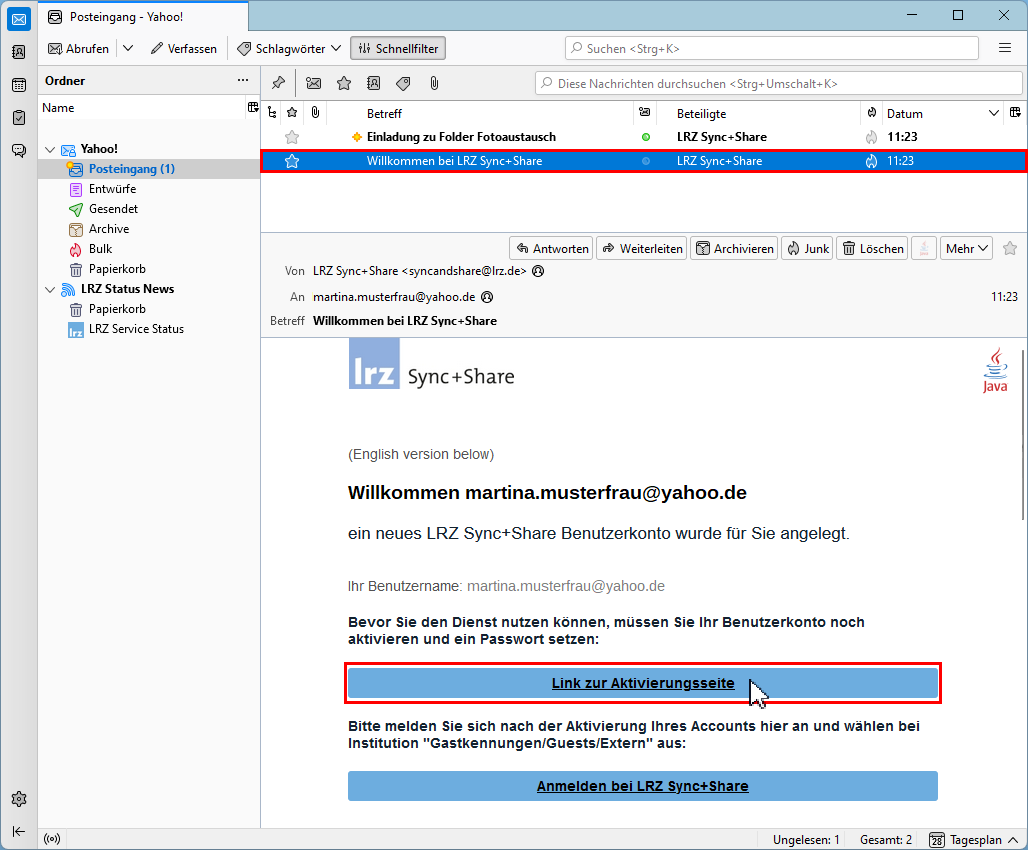1028x850 pixels.
Task: Open Settings via the gear icon
Action: point(18,799)
